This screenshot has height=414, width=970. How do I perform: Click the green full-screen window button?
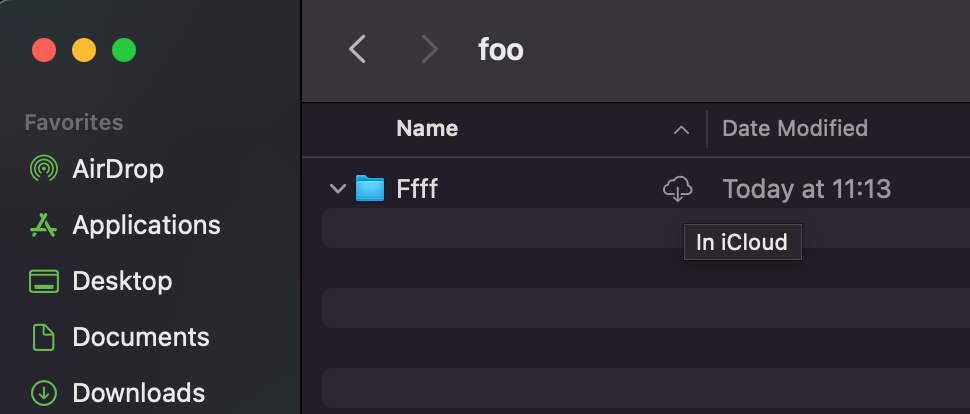click(123, 50)
